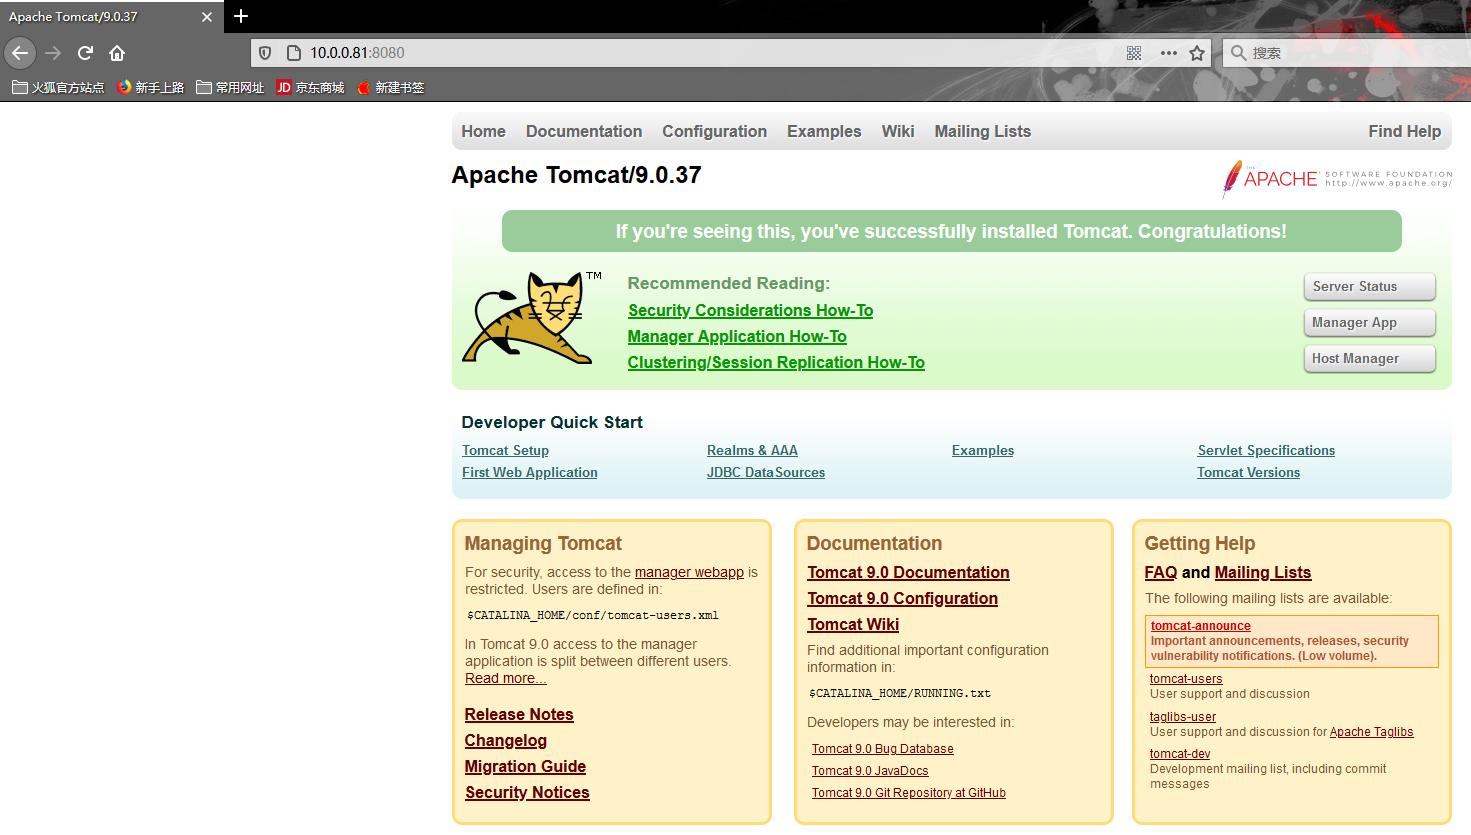
Task: Open the tomcat-announce mailing list link
Action: (x=1200, y=625)
